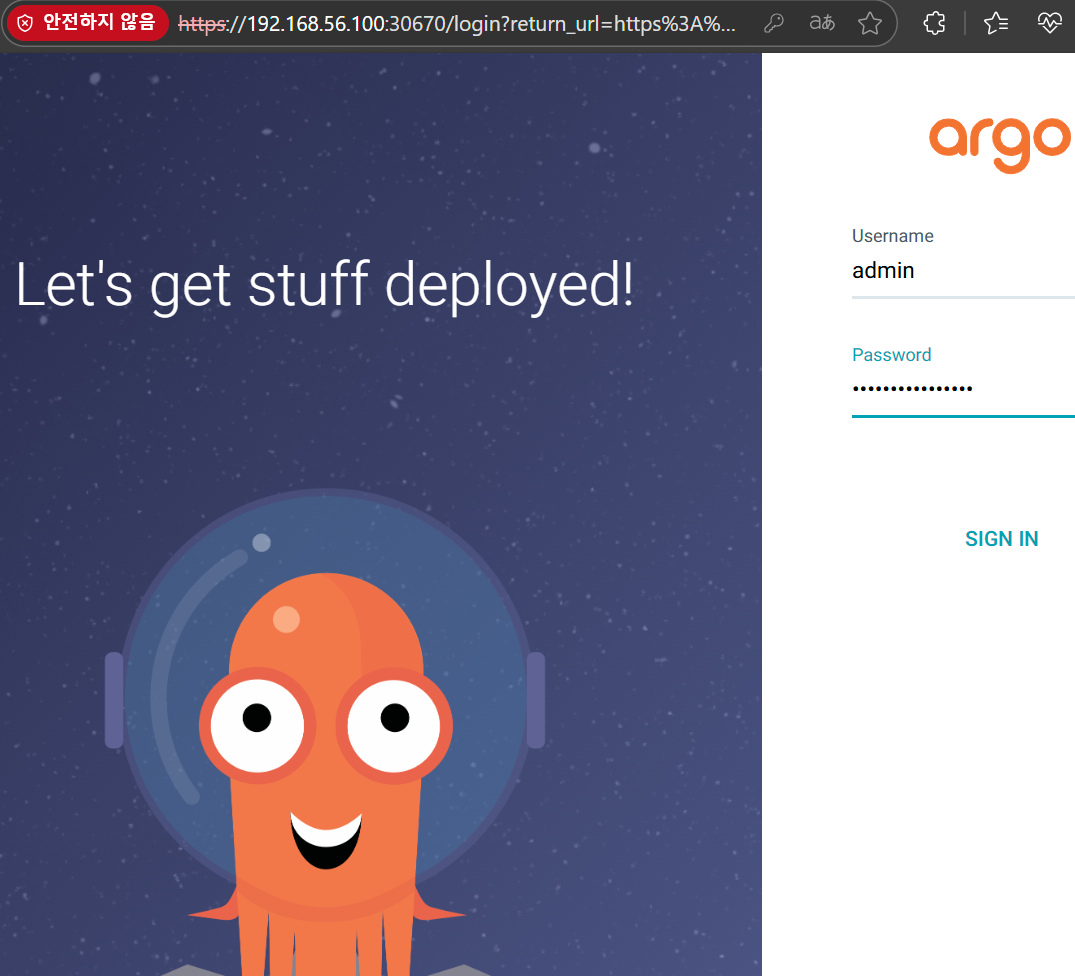Viewport: 1075px width, 976px height.
Task: Click the strikethrough https in the URL
Action: pyautogui.click(x=202, y=24)
